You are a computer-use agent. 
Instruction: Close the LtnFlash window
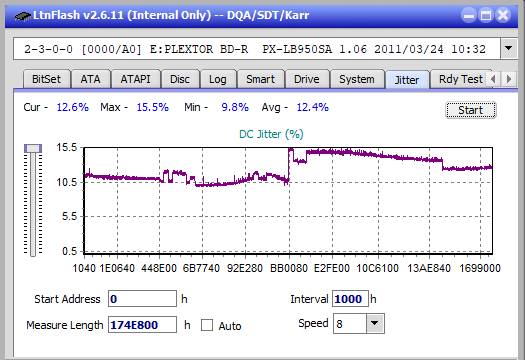[503, 15]
